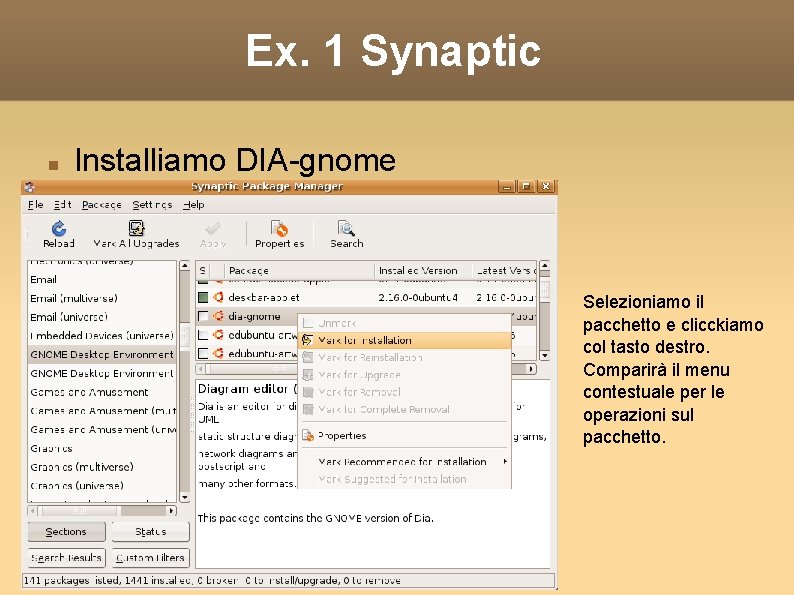Expand Mark Recommended for Installation submenu arrow
794x595 pixels.
point(504,461)
